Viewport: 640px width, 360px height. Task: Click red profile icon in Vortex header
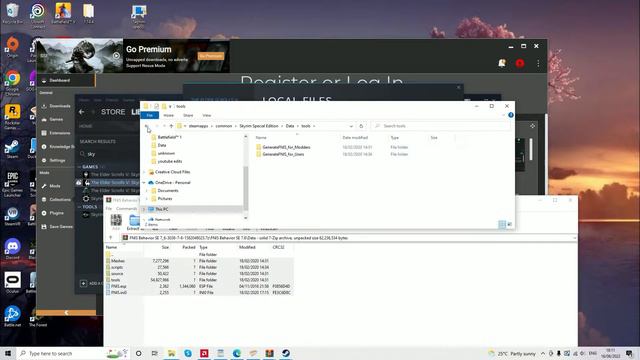520,63
